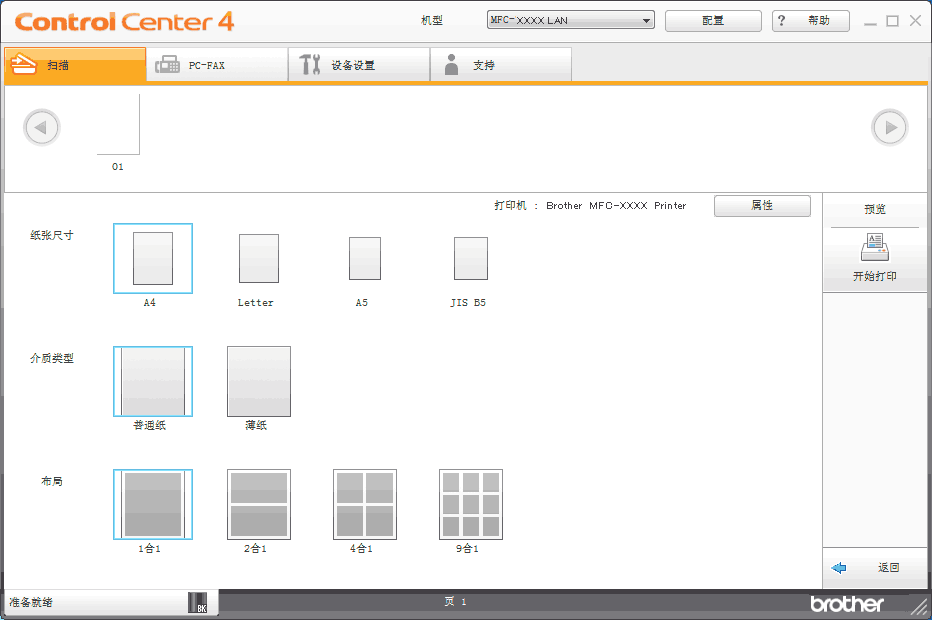Click the 准备就绪 status text
932x620 pixels.
click(x=31, y=602)
